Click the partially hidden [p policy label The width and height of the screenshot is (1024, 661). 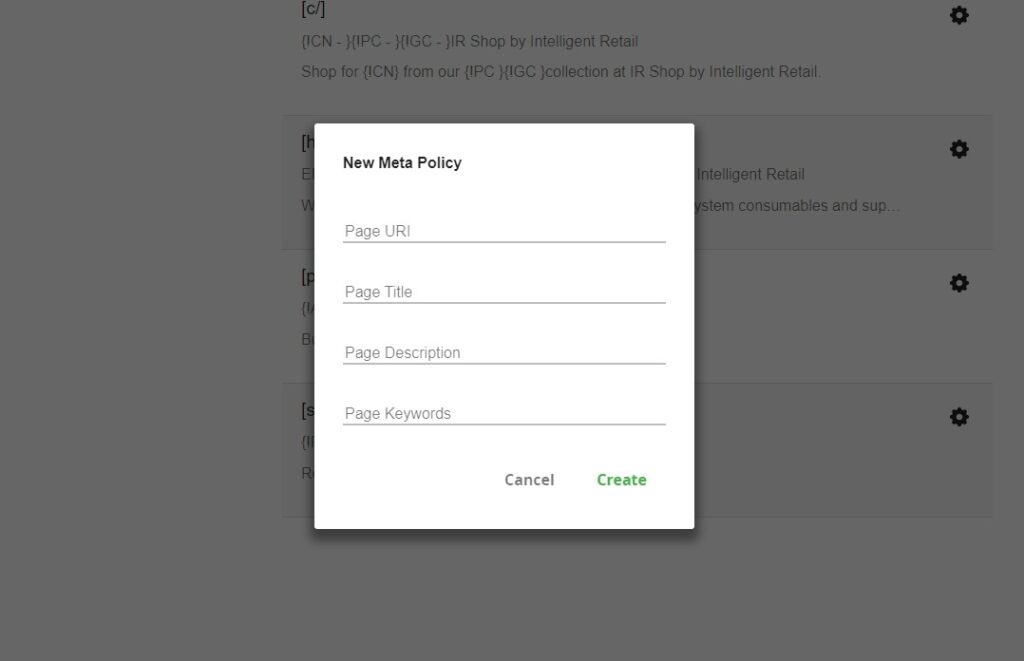tap(308, 277)
